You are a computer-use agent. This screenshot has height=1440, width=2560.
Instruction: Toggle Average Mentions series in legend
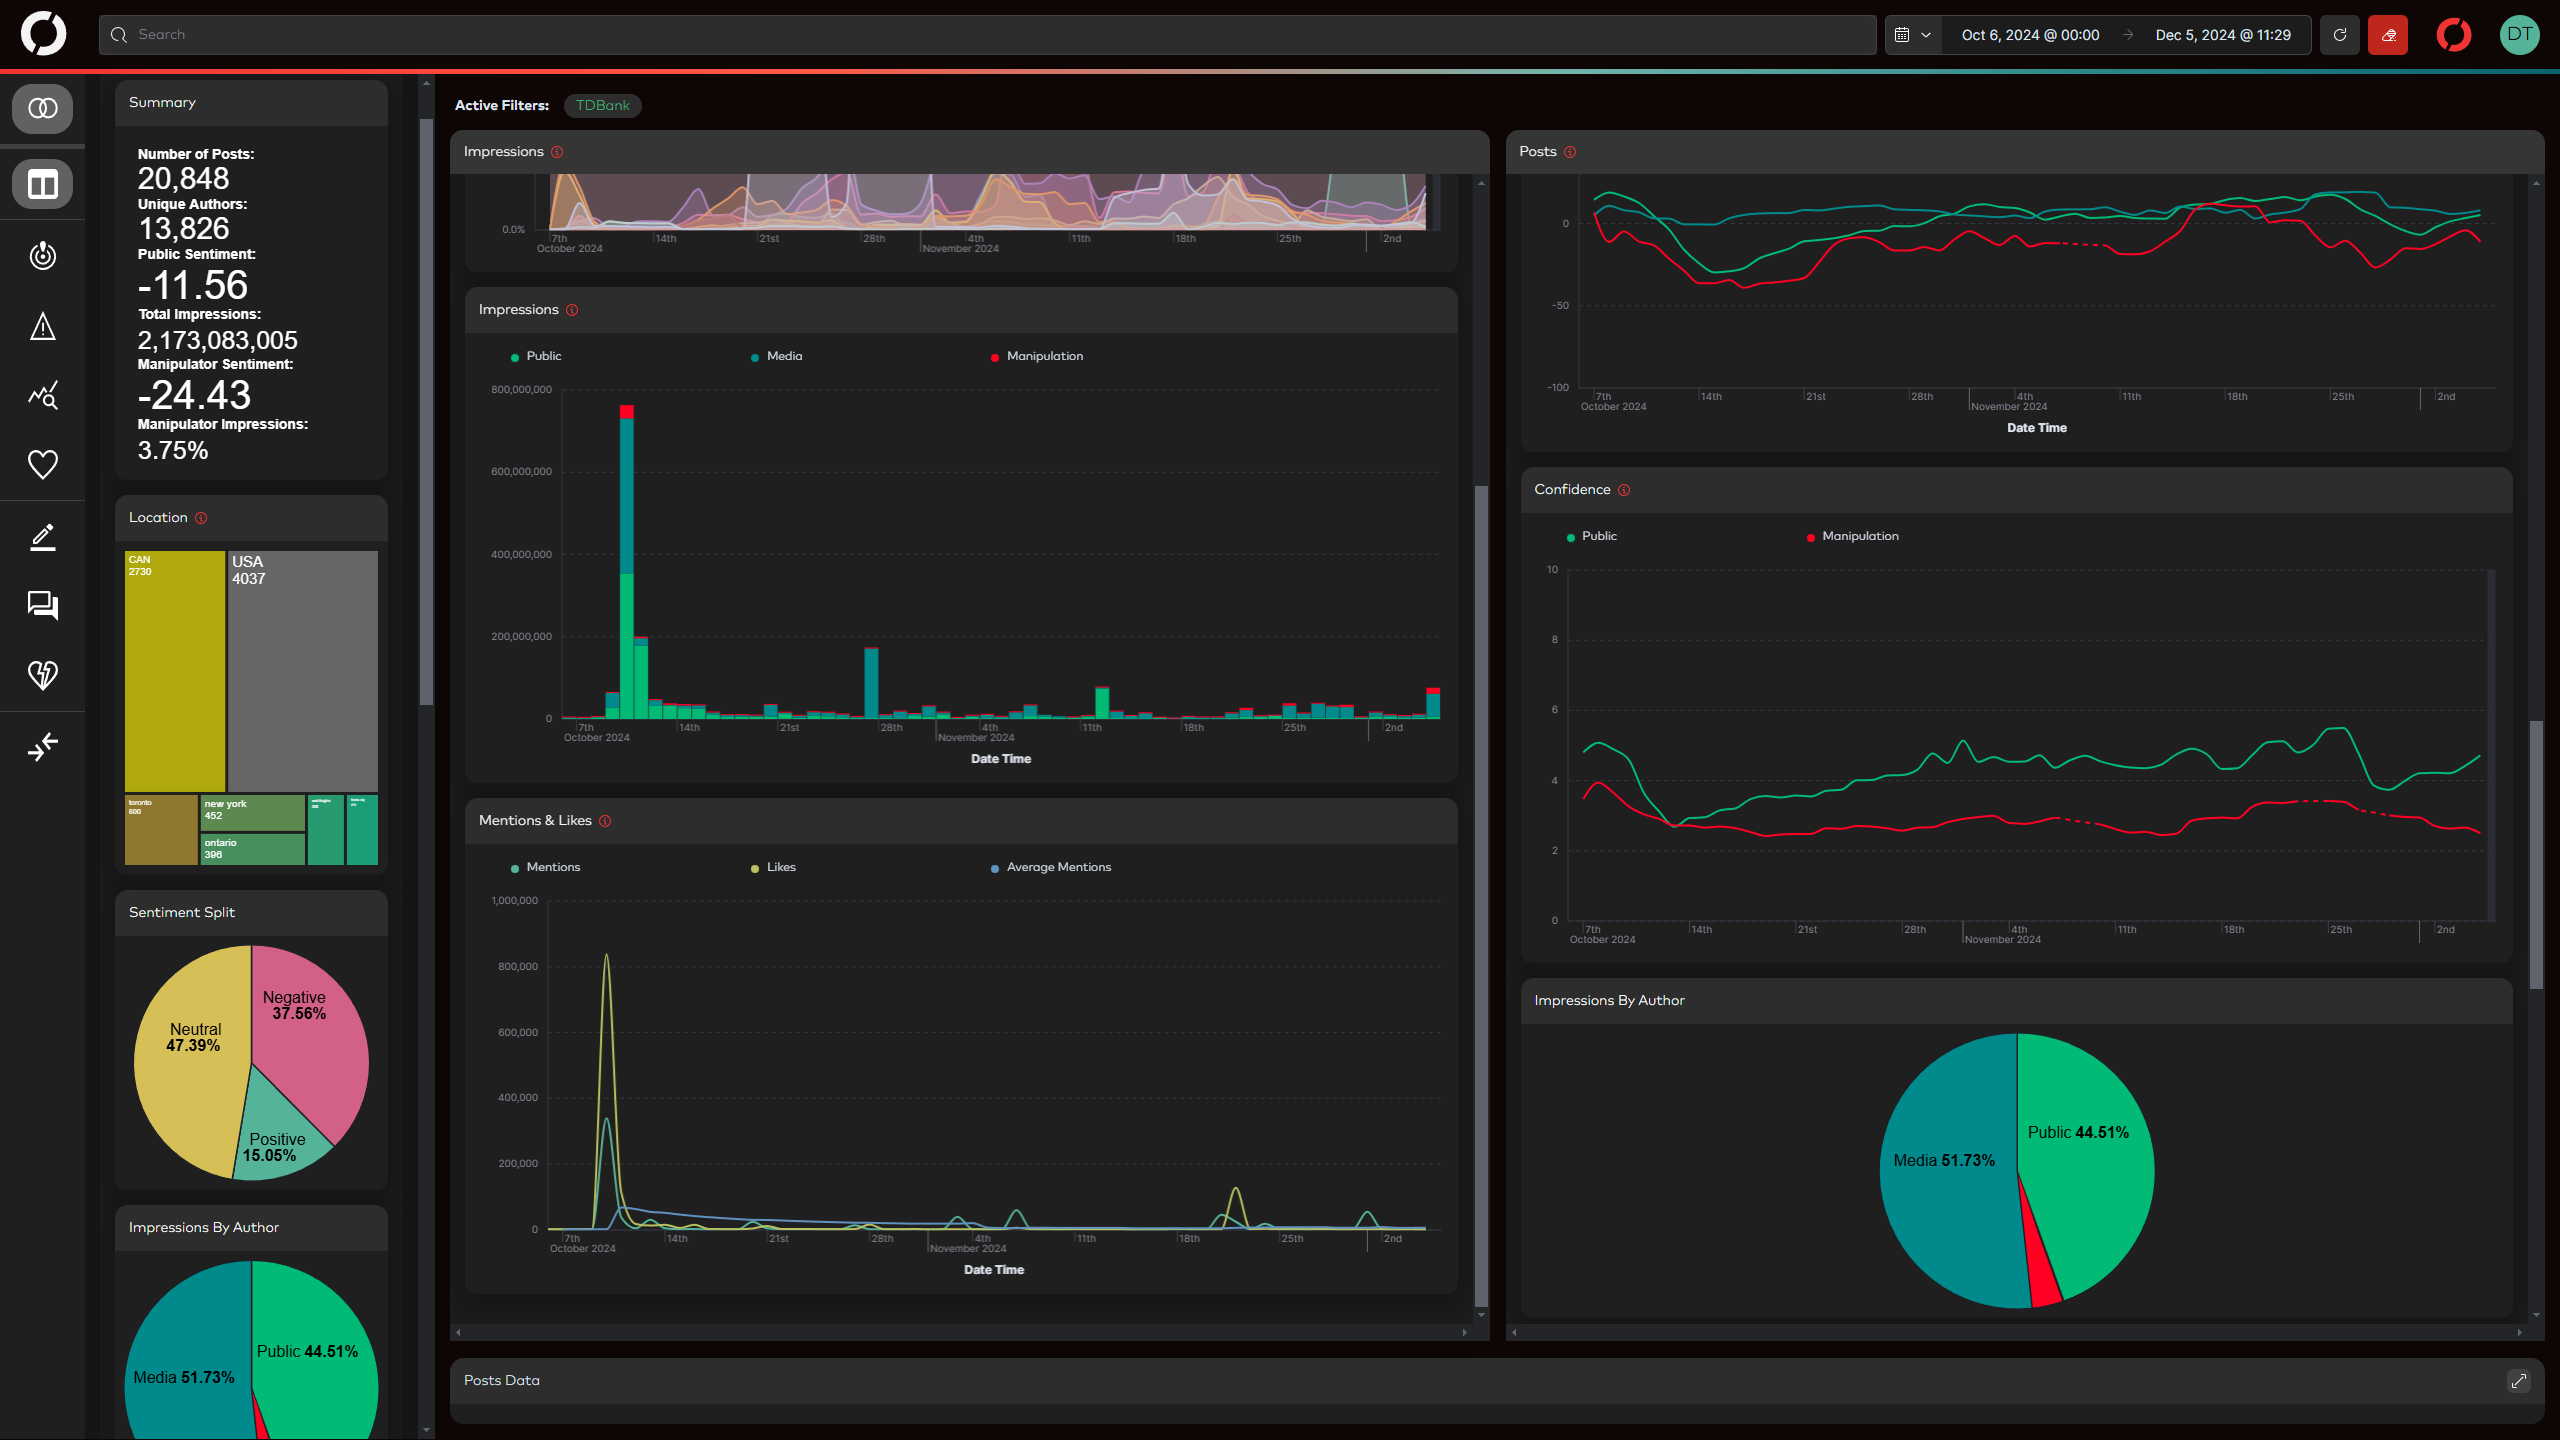[x=1050, y=867]
